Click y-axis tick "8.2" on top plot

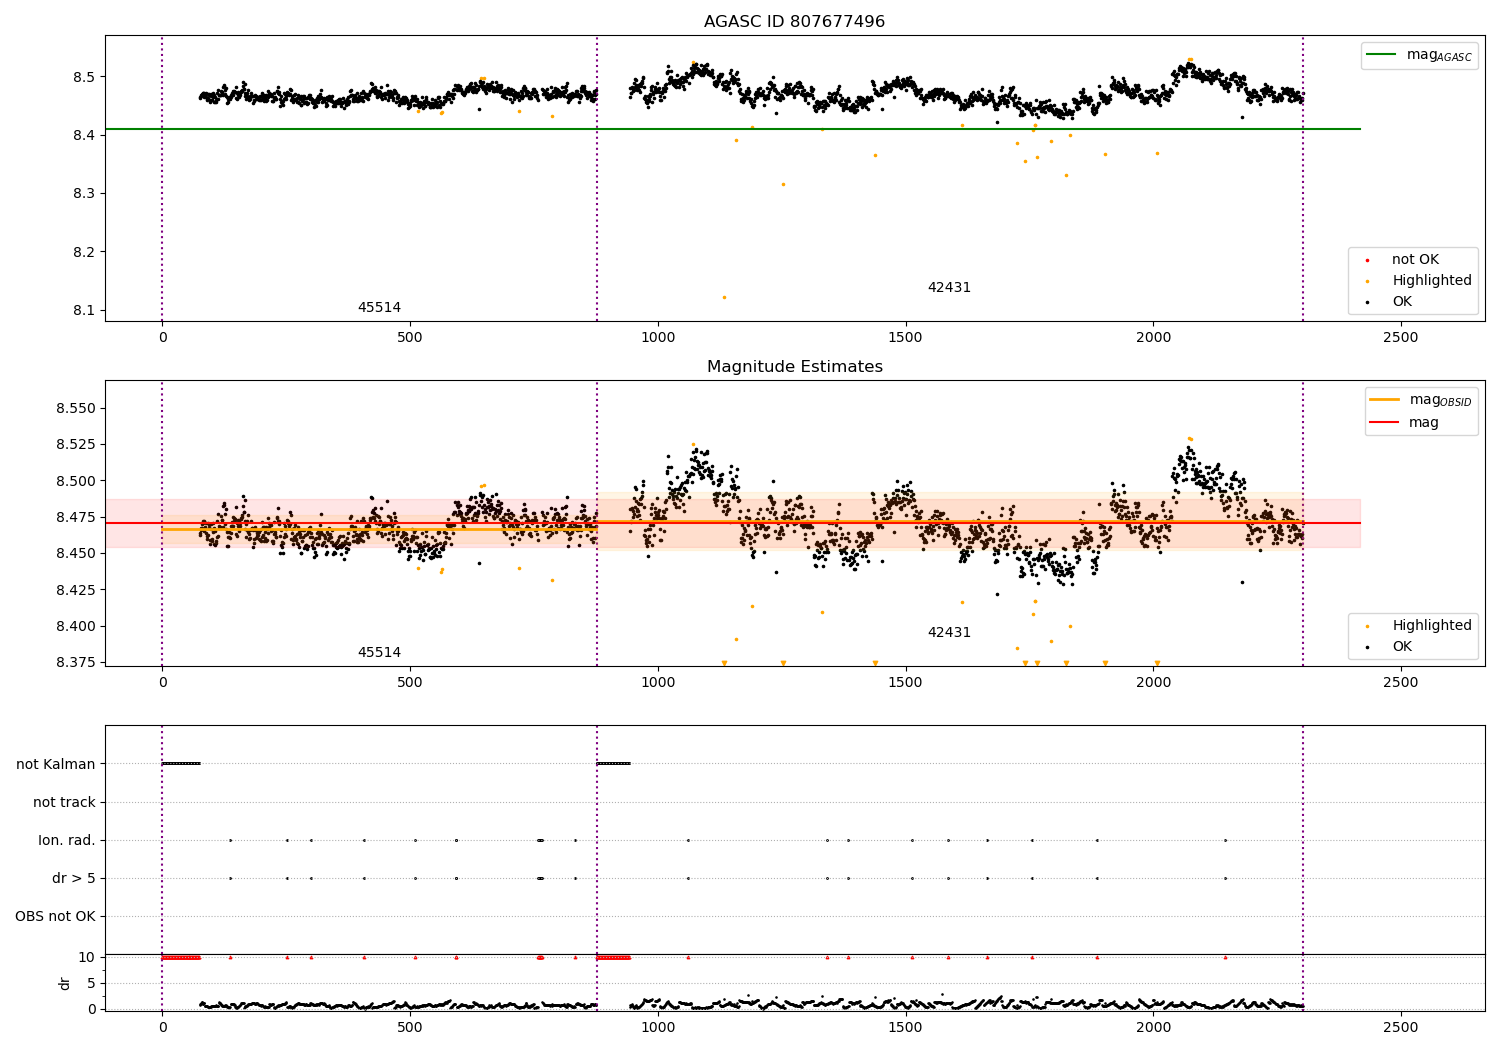click(84, 252)
